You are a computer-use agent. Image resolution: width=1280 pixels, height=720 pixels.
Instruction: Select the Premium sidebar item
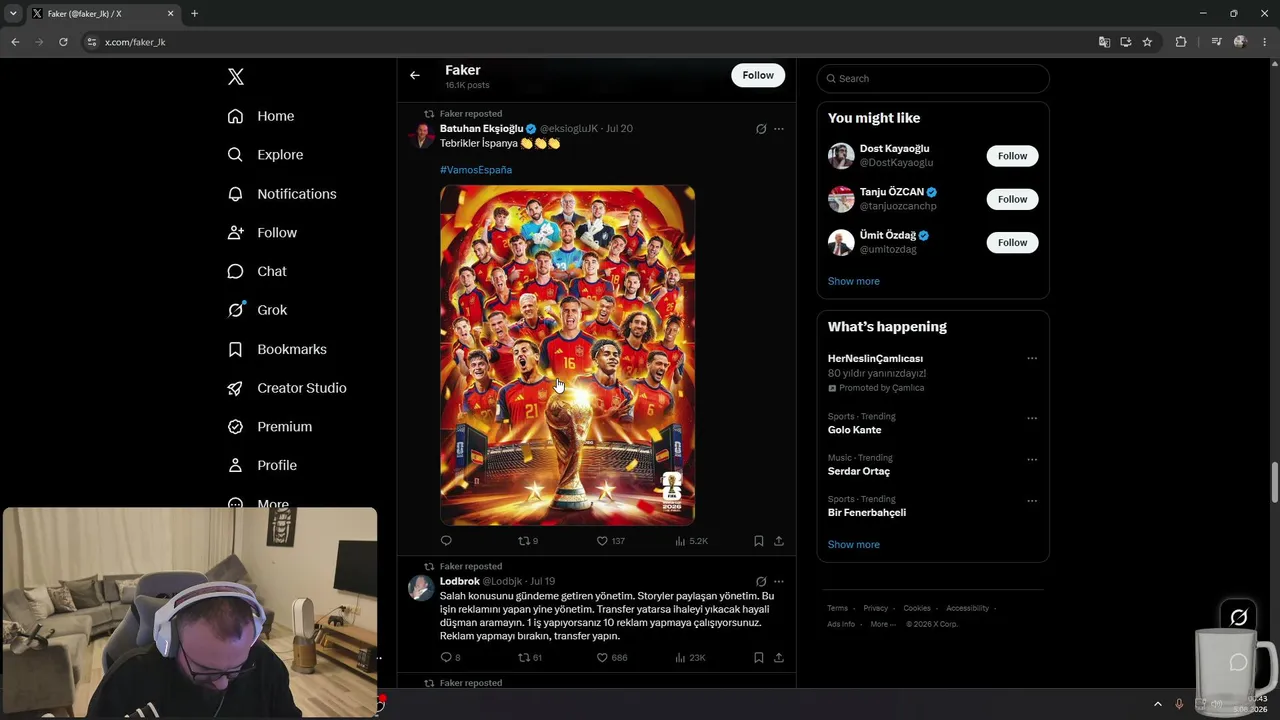click(x=270, y=427)
